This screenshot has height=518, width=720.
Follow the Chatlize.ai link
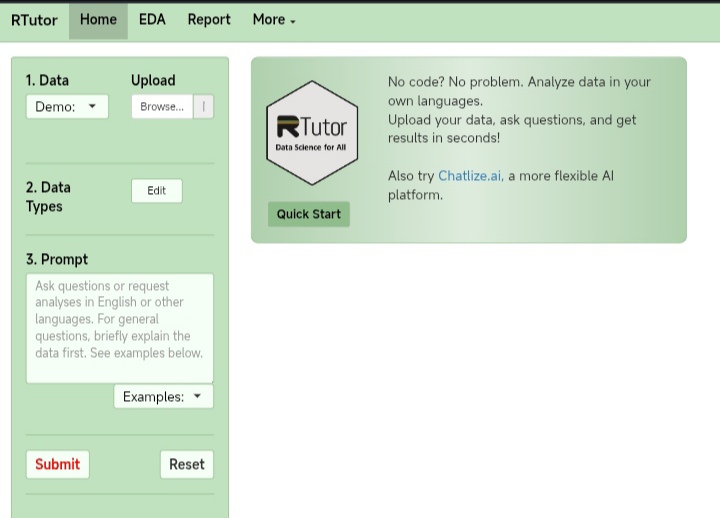click(x=471, y=176)
